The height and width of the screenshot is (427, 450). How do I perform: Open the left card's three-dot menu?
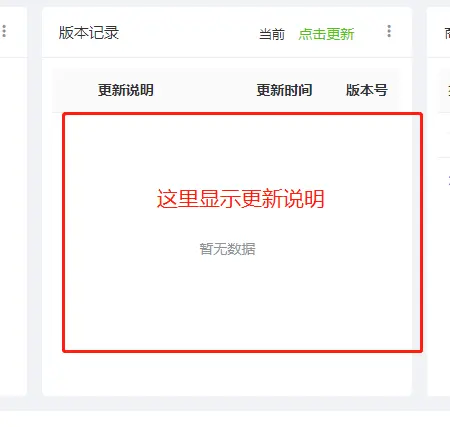[x=4, y=31]
